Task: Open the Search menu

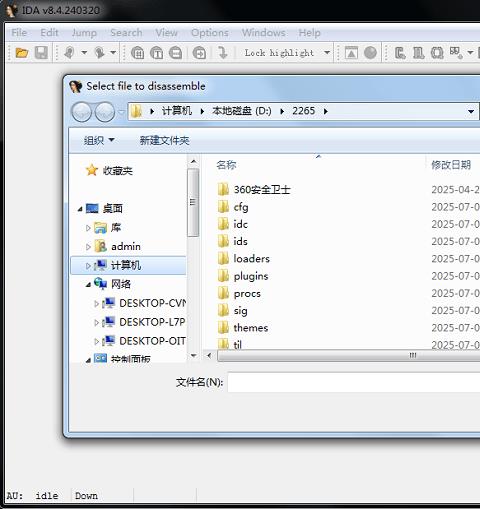Action: click(x=126, y=33)
